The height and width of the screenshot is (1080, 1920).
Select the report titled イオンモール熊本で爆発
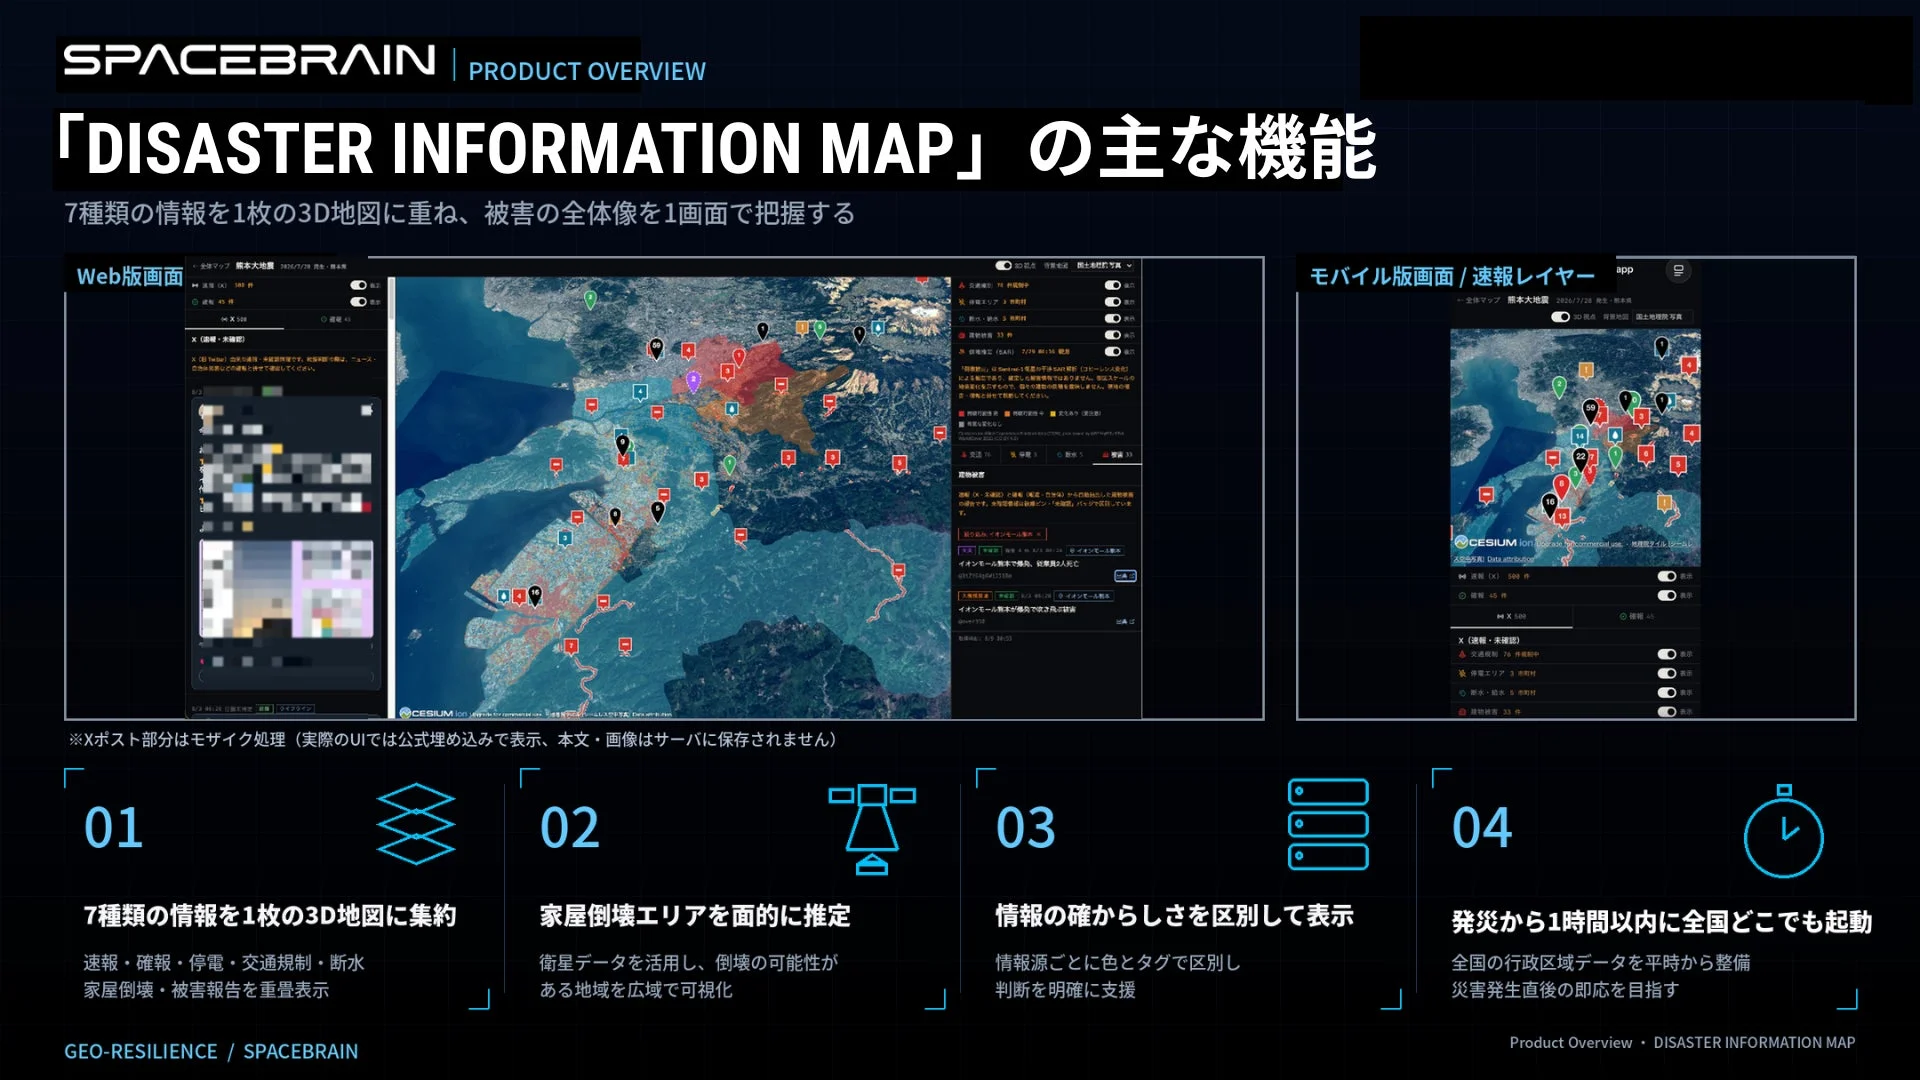(x=1019, y=563)
